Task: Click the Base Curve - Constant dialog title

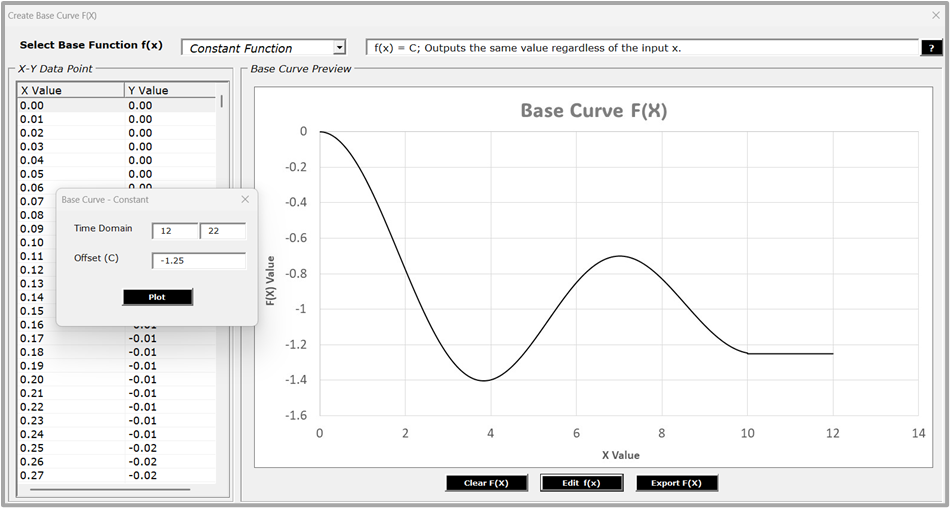Action: tap(105, 199)
